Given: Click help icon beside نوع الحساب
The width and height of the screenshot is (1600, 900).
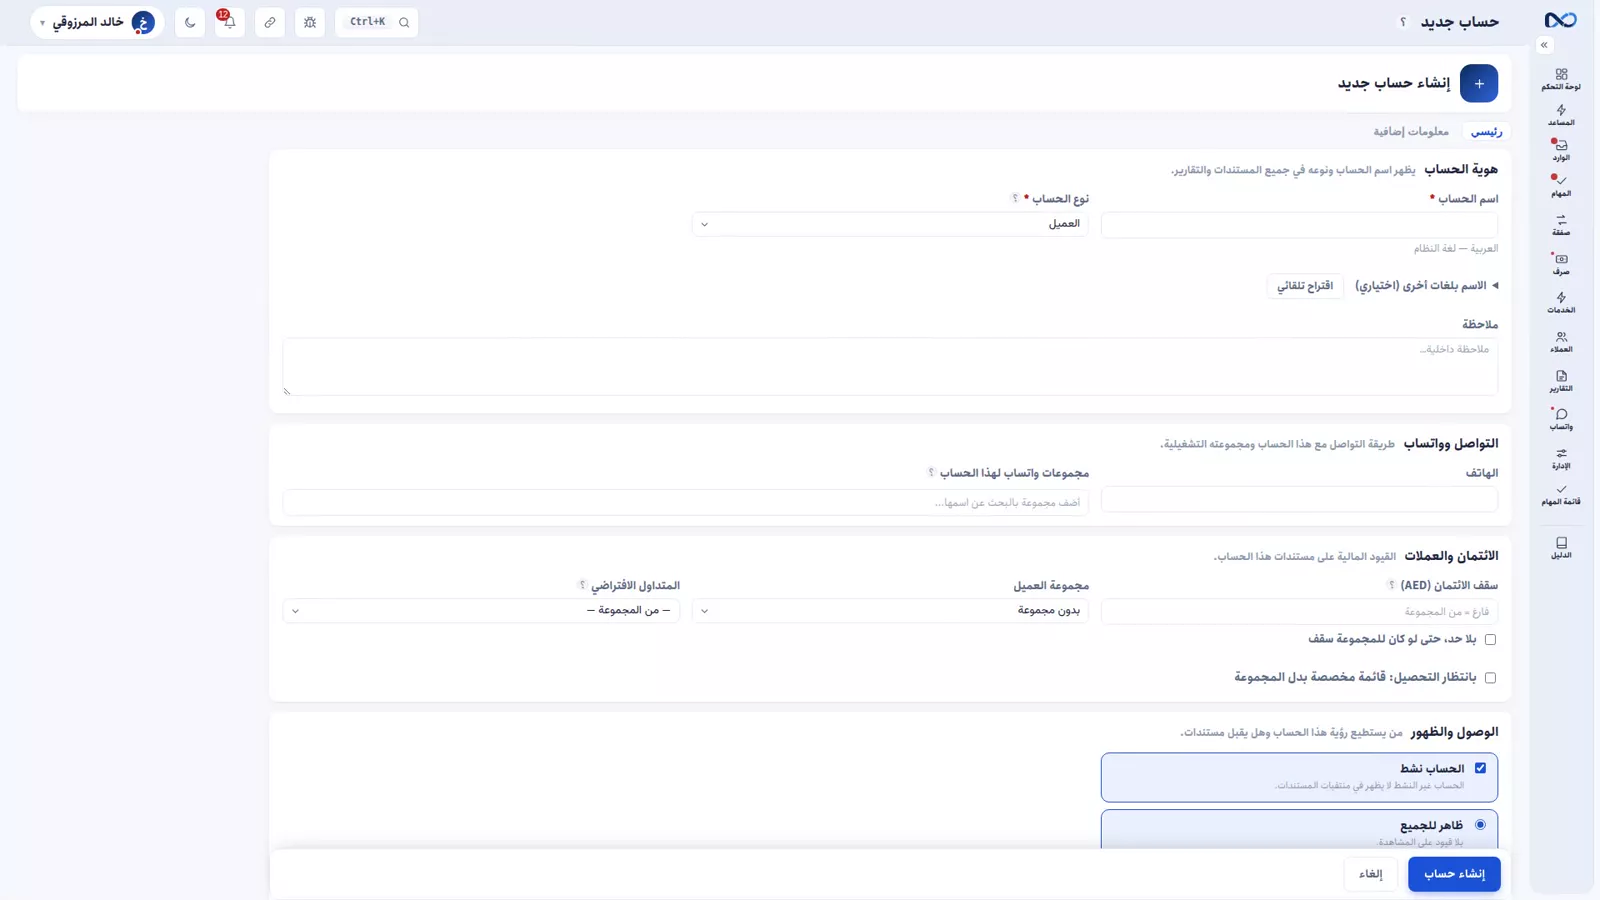Looking at the screenshot, I should tap(1015, 199).
